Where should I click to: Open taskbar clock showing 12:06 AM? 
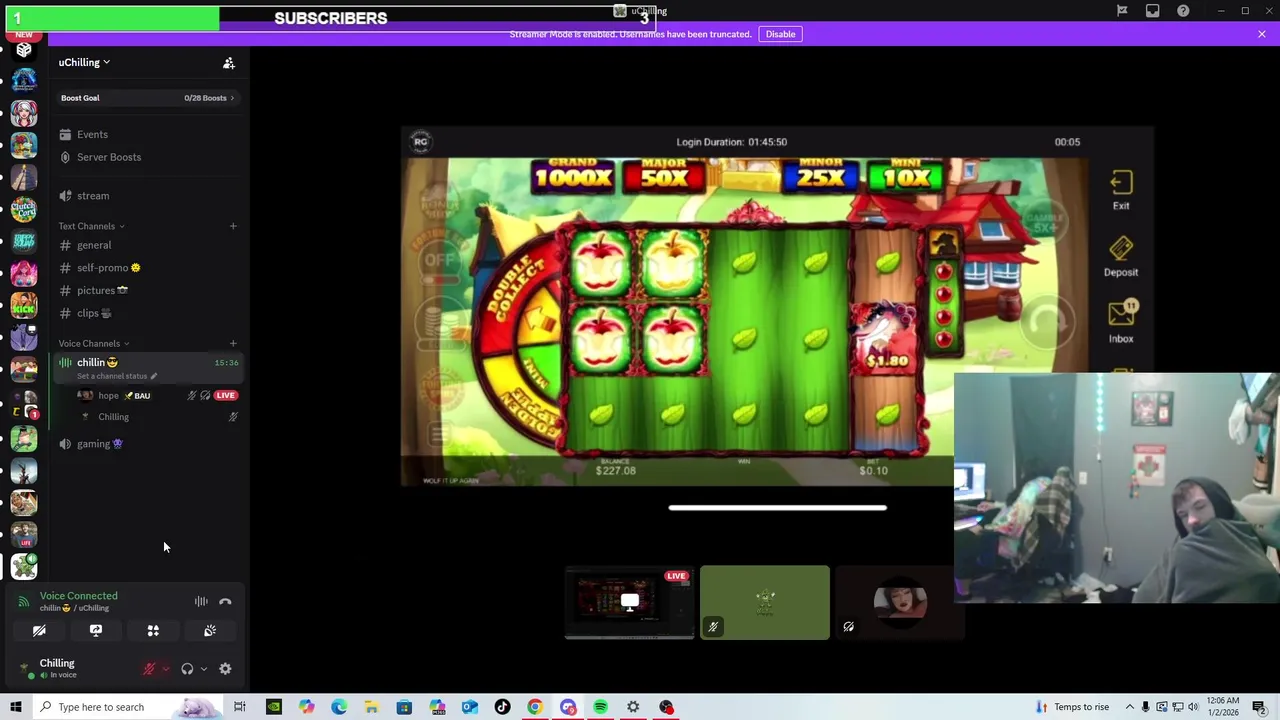pos(1223,707)
